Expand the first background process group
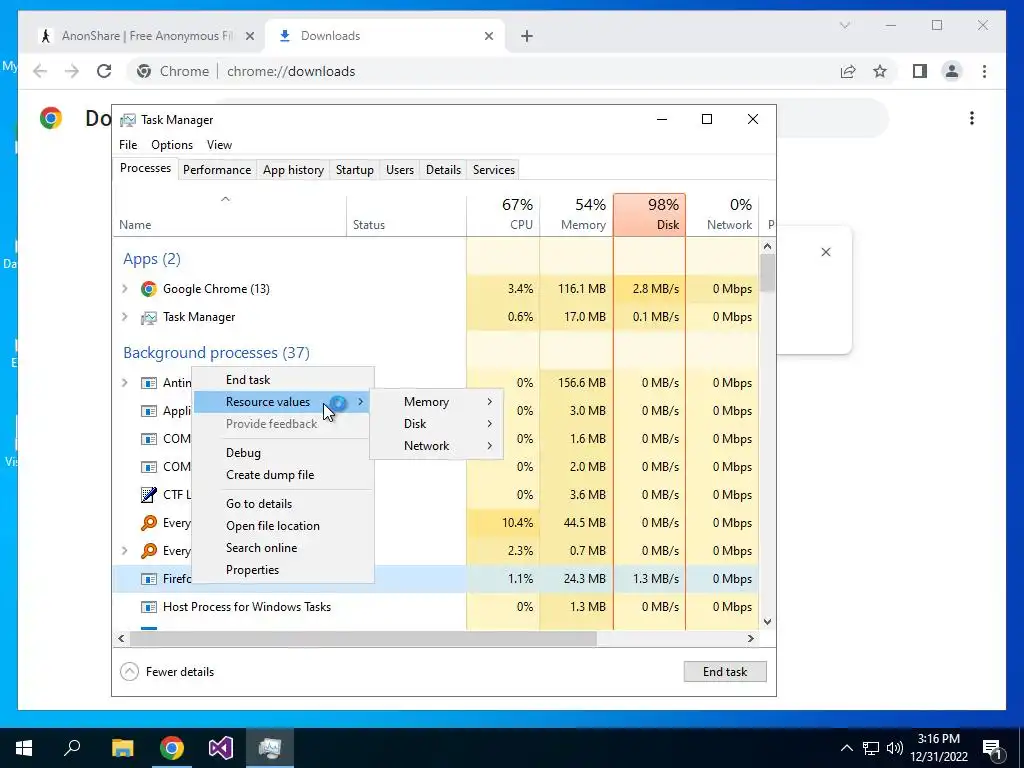The image size is (1024, 768). [x=125, y=383]
